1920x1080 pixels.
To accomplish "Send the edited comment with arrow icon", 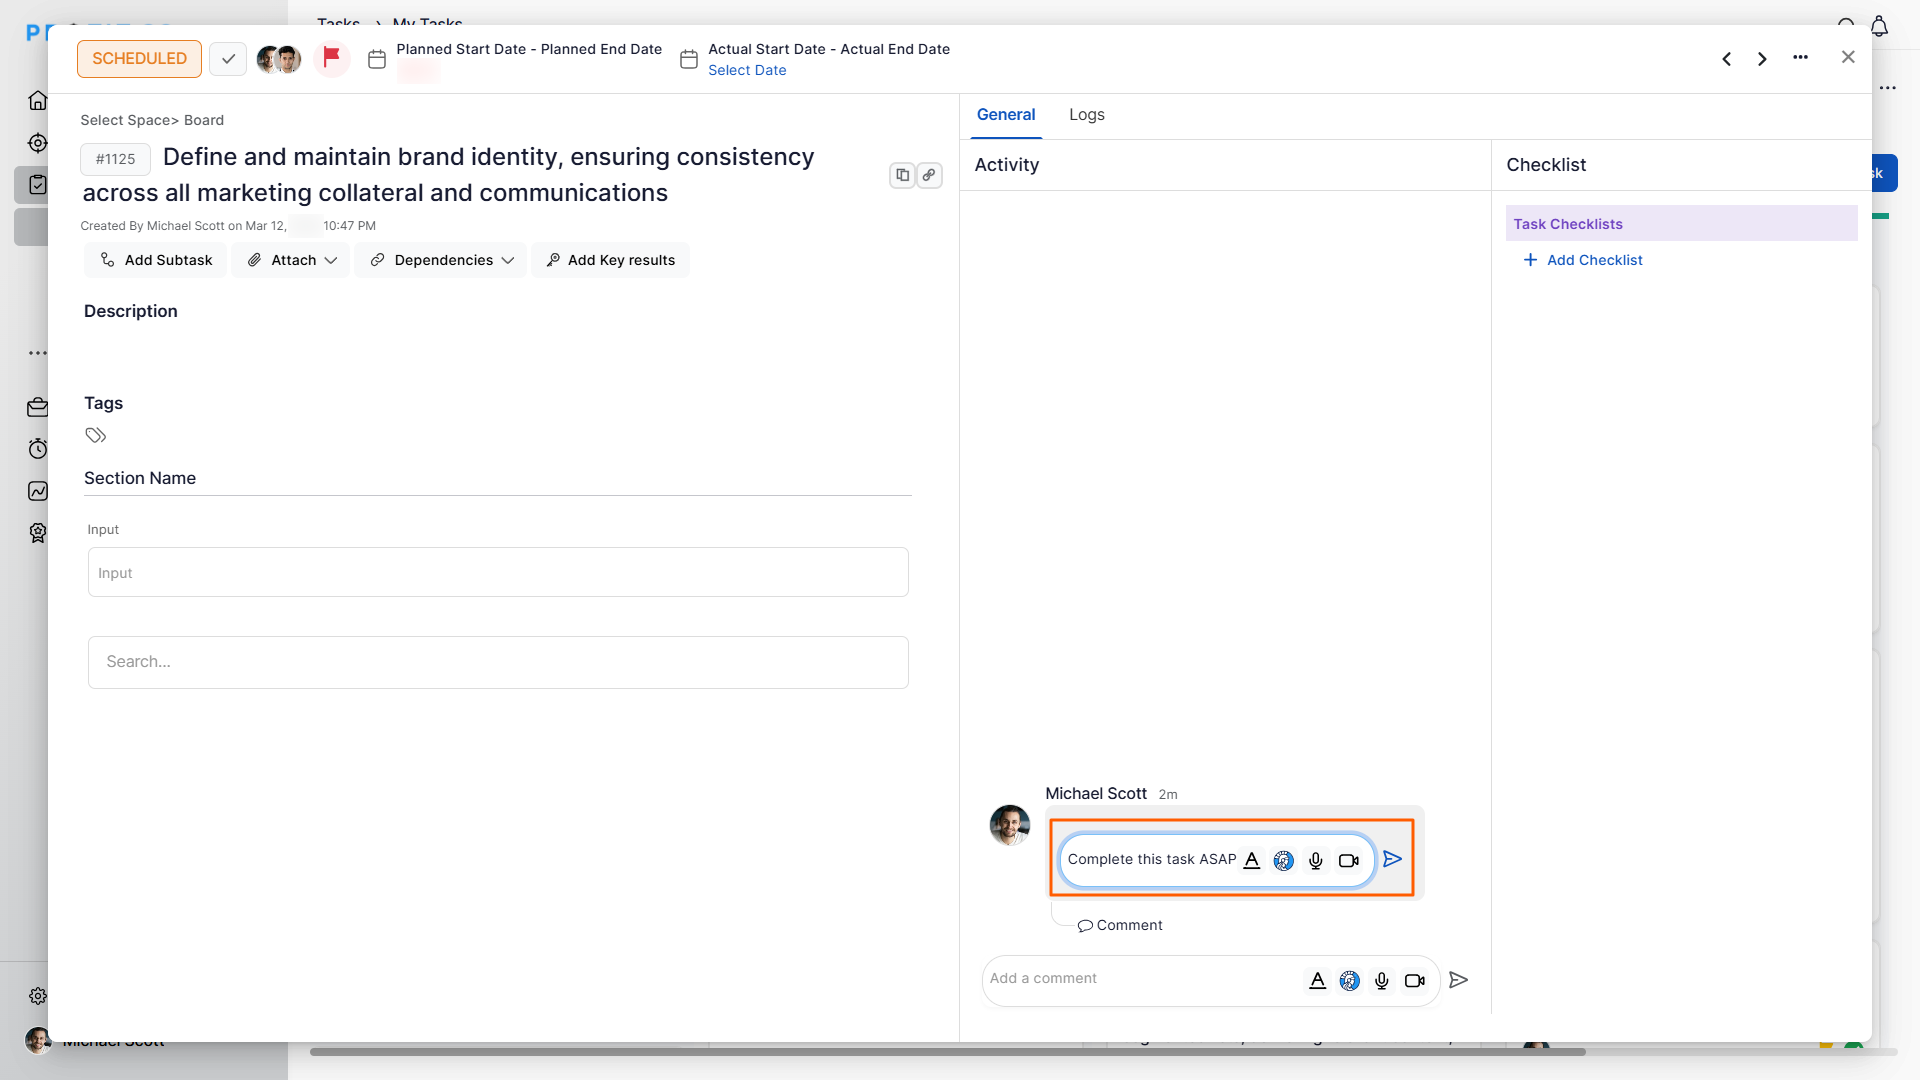I will [1392, 859].
